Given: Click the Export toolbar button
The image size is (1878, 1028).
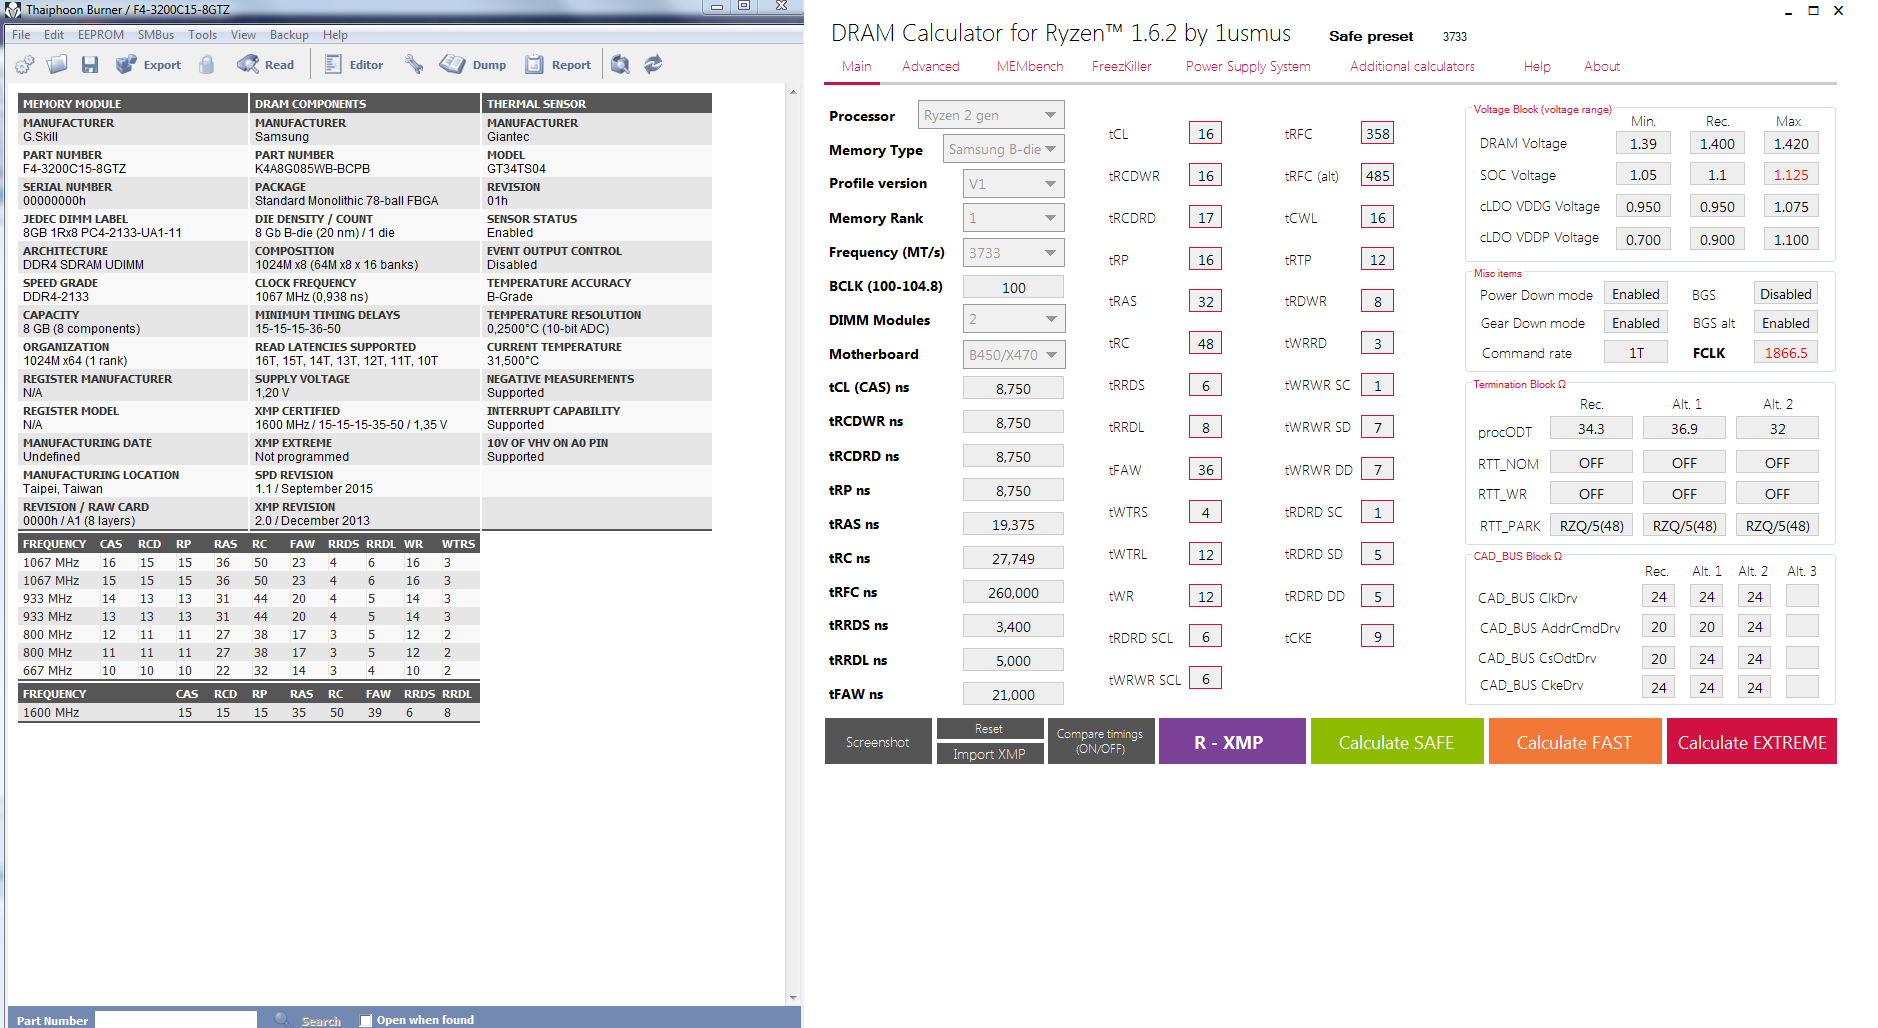Looking at the screenshot, I should [x=149, y=65].
